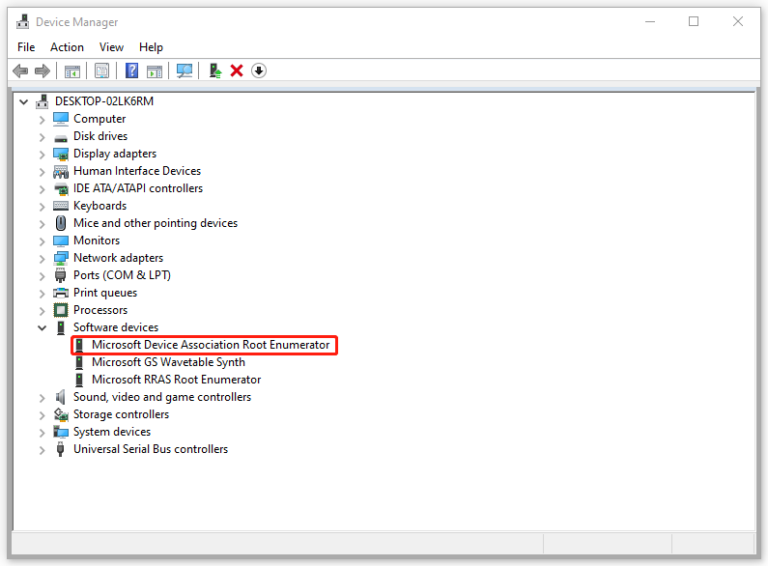
Task: Click the Update device driver icon
Action: 215,71
